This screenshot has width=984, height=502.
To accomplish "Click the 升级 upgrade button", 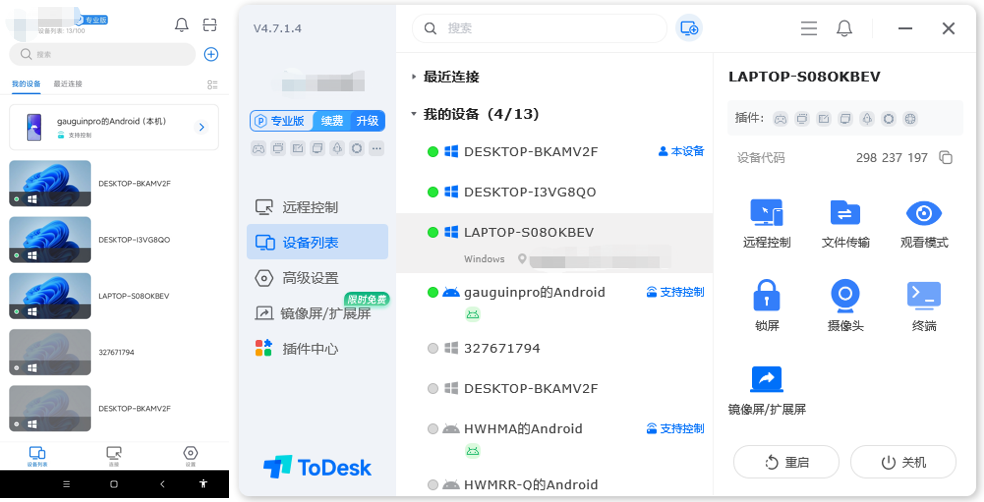I will click(x=367, y=121).
